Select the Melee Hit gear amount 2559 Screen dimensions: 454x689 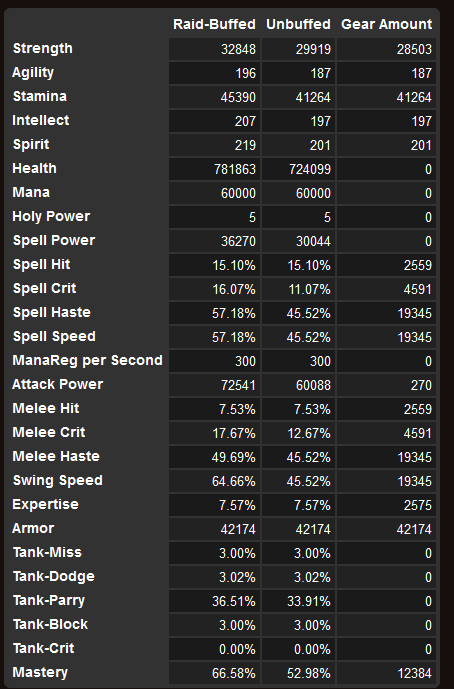(x=418, y=409)
